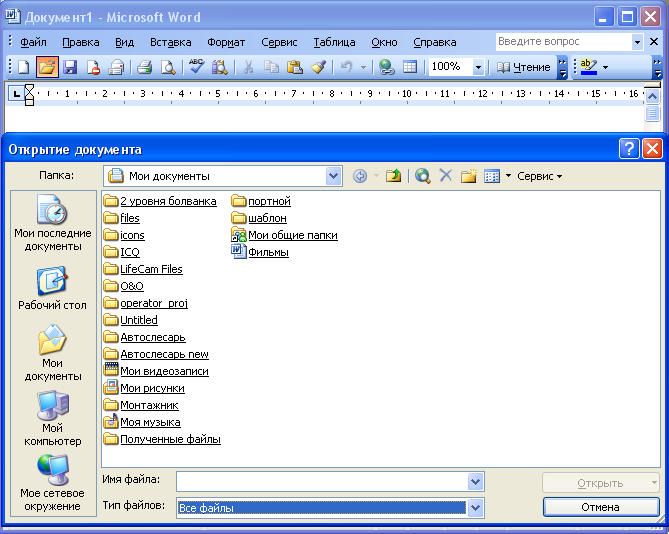Select 'Мой компьютер' in the places bar
669x534 pixels.
click(52, 419)
